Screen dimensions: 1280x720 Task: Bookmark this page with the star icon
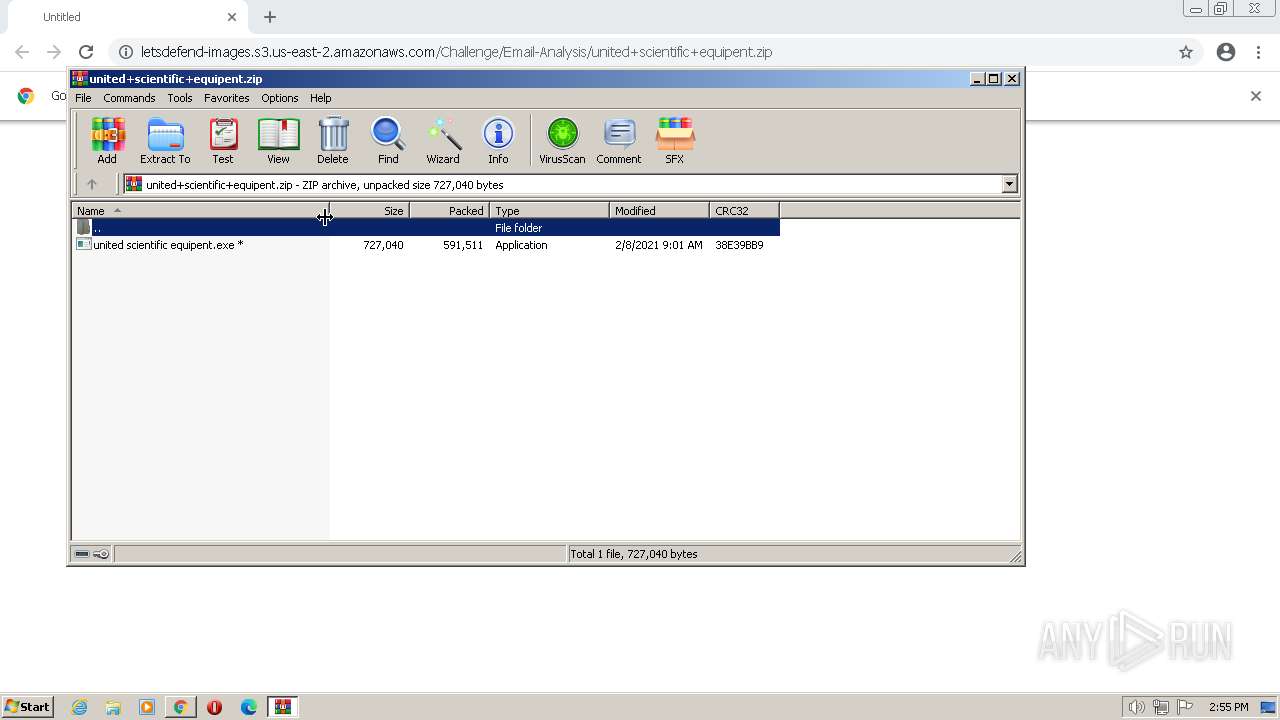tap(1186, 52)
